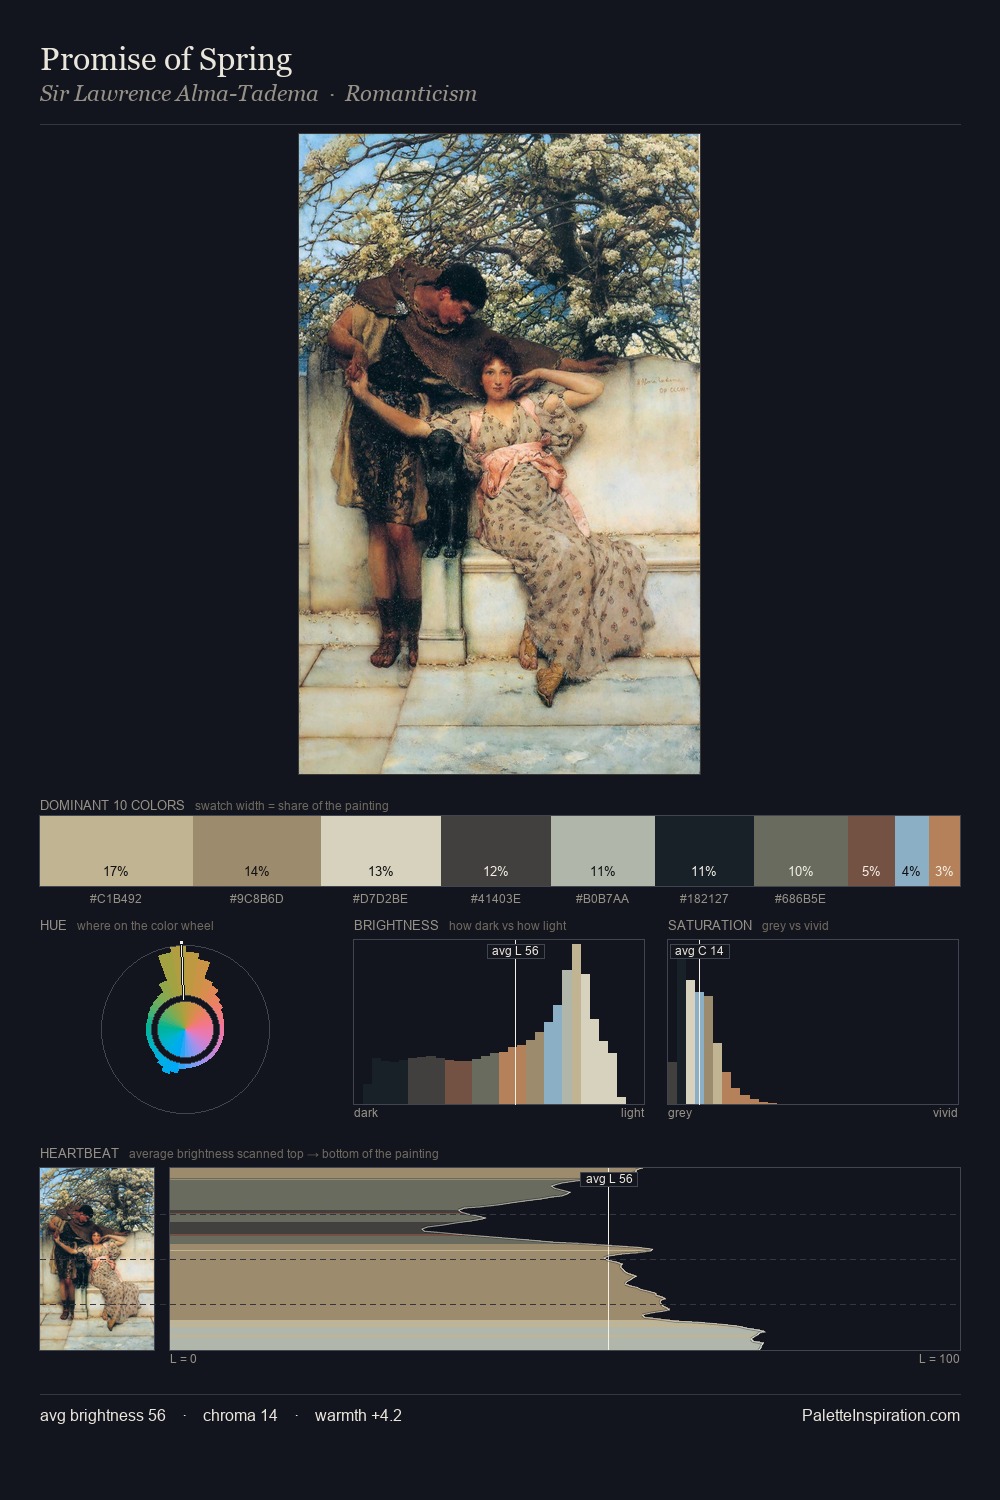Viewport: 1000px width, 1500px height.
Task: Pick the 4% light blue swatch
Action: click(912, 851)
